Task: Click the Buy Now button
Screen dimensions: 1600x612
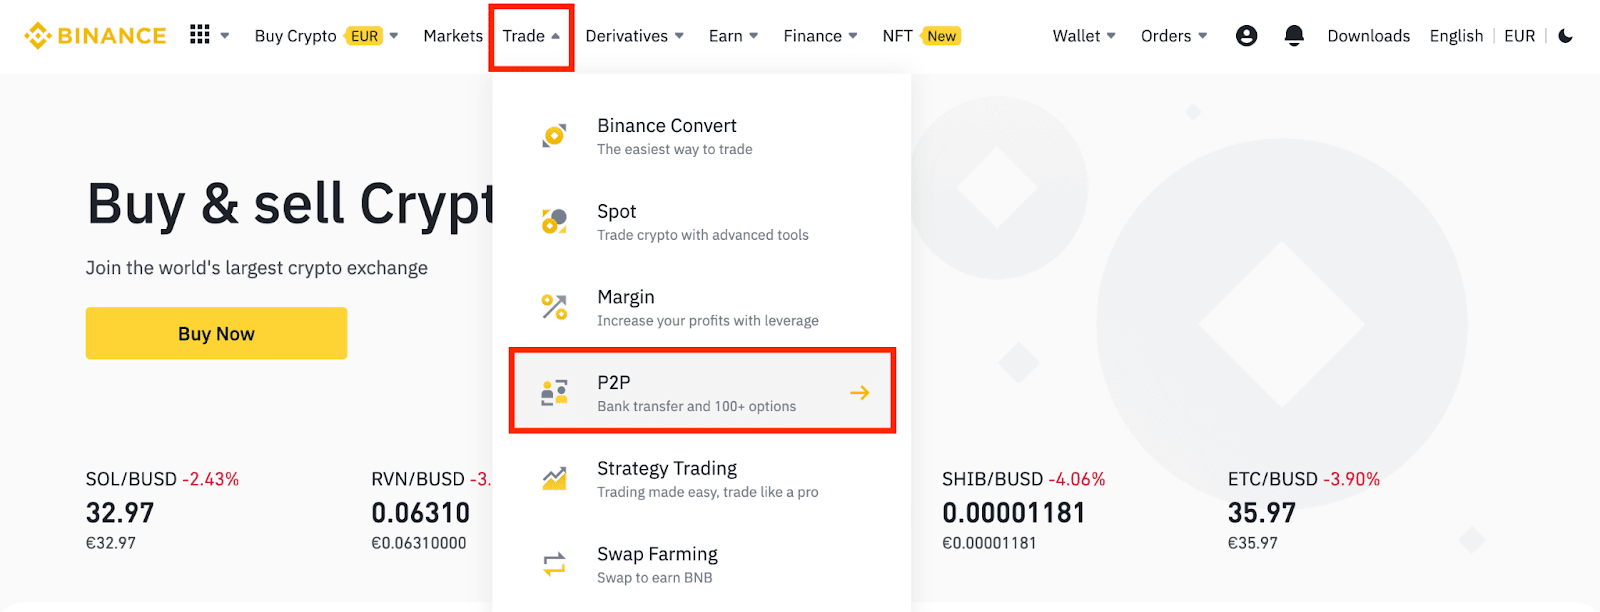Action: point(215,333)
